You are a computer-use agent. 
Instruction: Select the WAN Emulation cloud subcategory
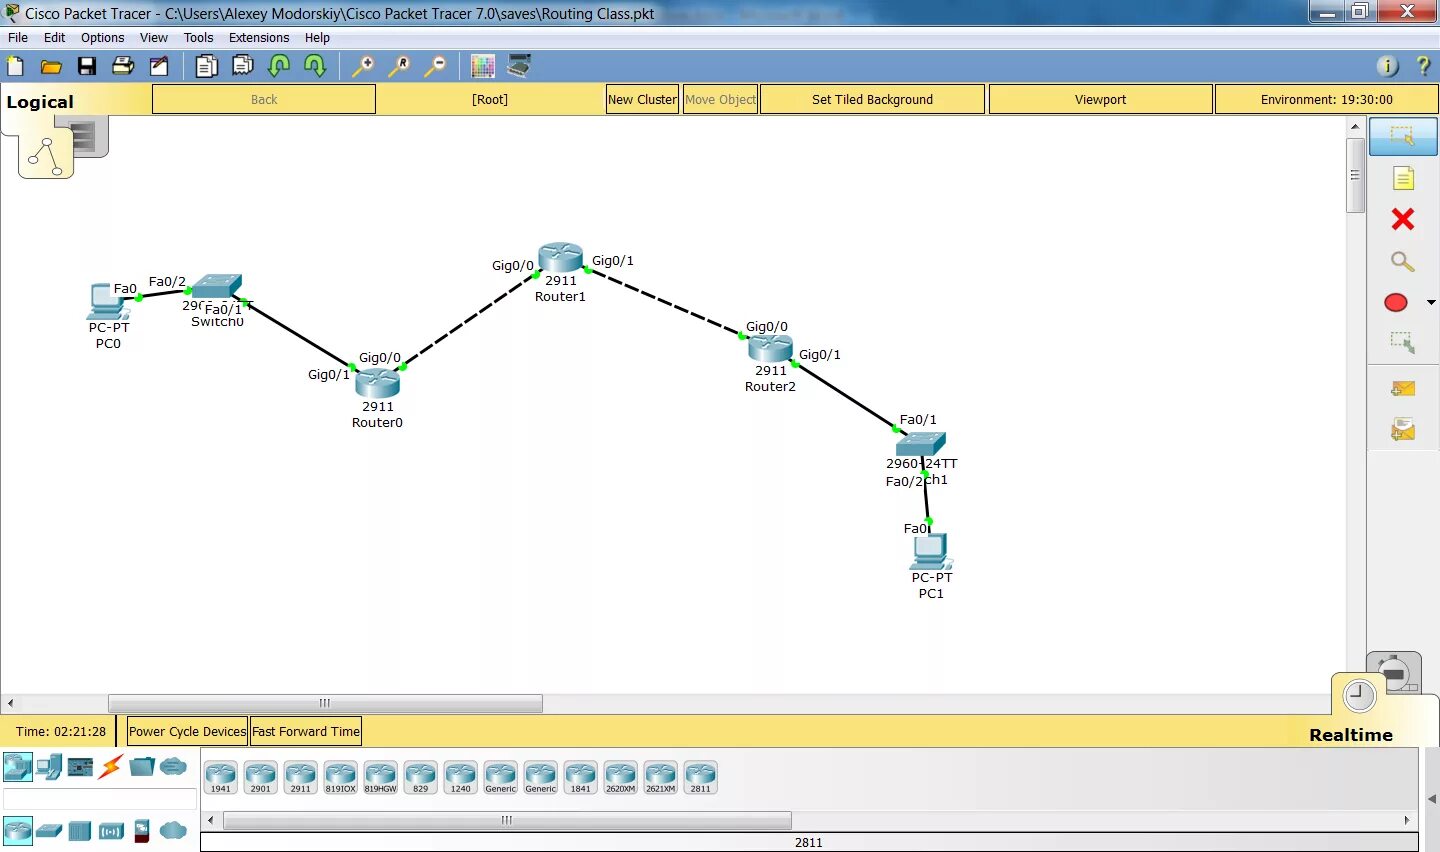point(173,831)
